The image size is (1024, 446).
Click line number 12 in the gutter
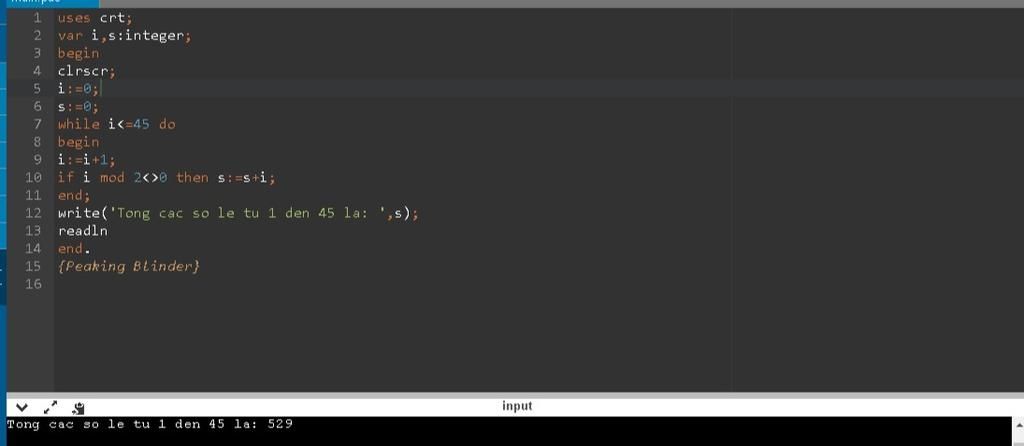pos(33,213)
